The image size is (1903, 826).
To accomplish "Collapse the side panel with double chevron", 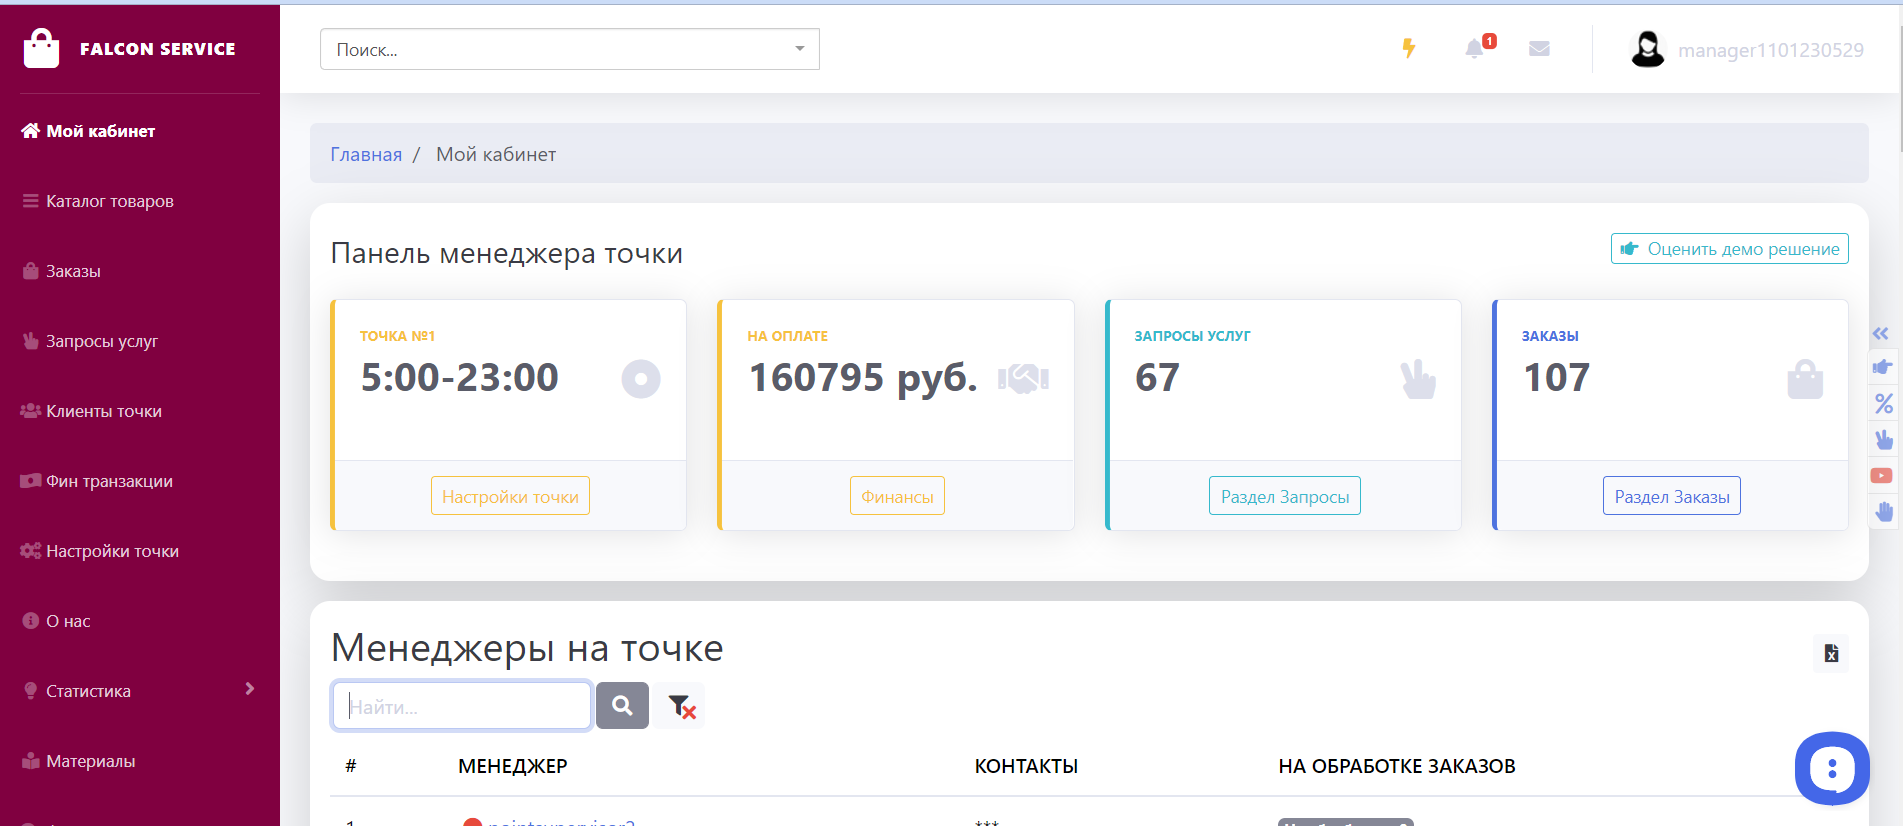I will 1880,334.
